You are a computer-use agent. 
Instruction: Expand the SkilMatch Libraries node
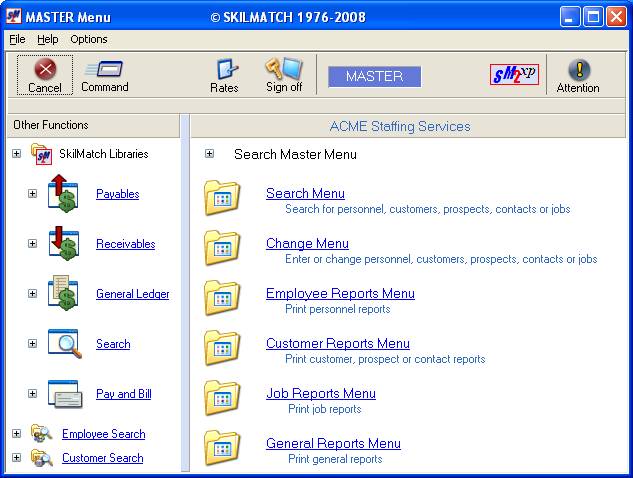pos(17,154)
